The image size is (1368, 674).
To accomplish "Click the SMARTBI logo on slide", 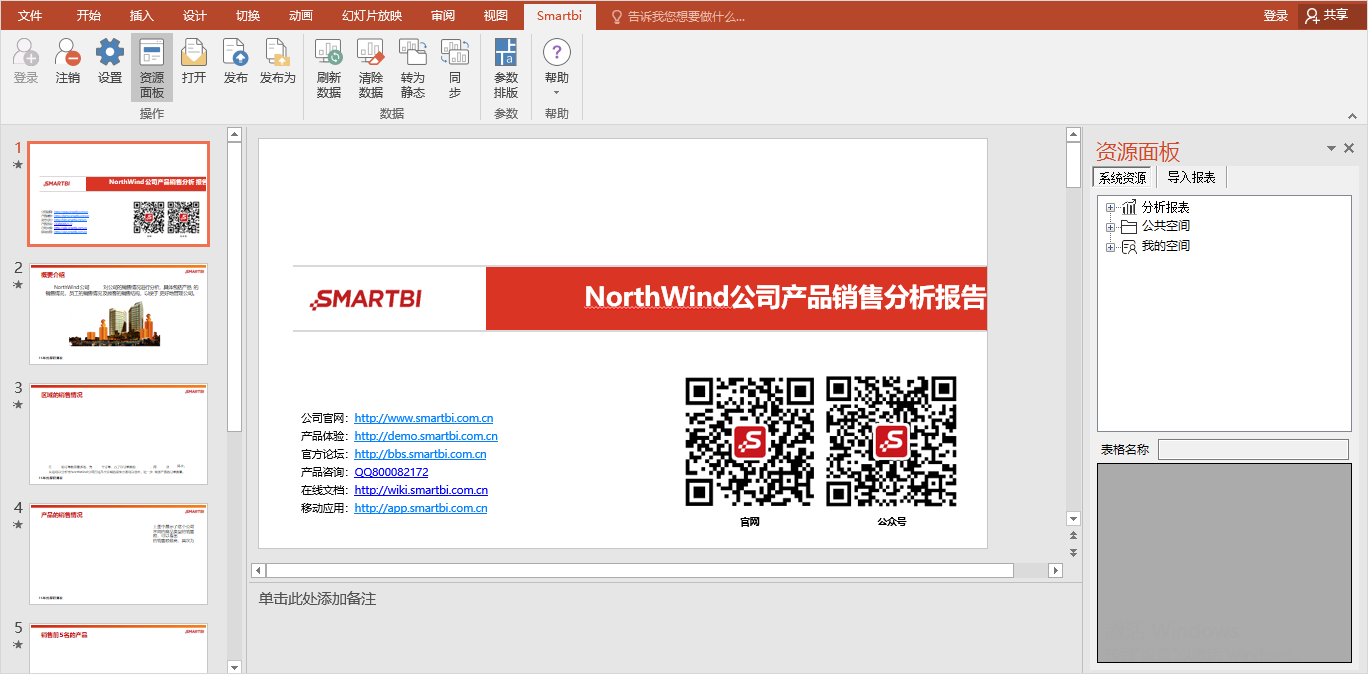I will [x=366, y=298].
